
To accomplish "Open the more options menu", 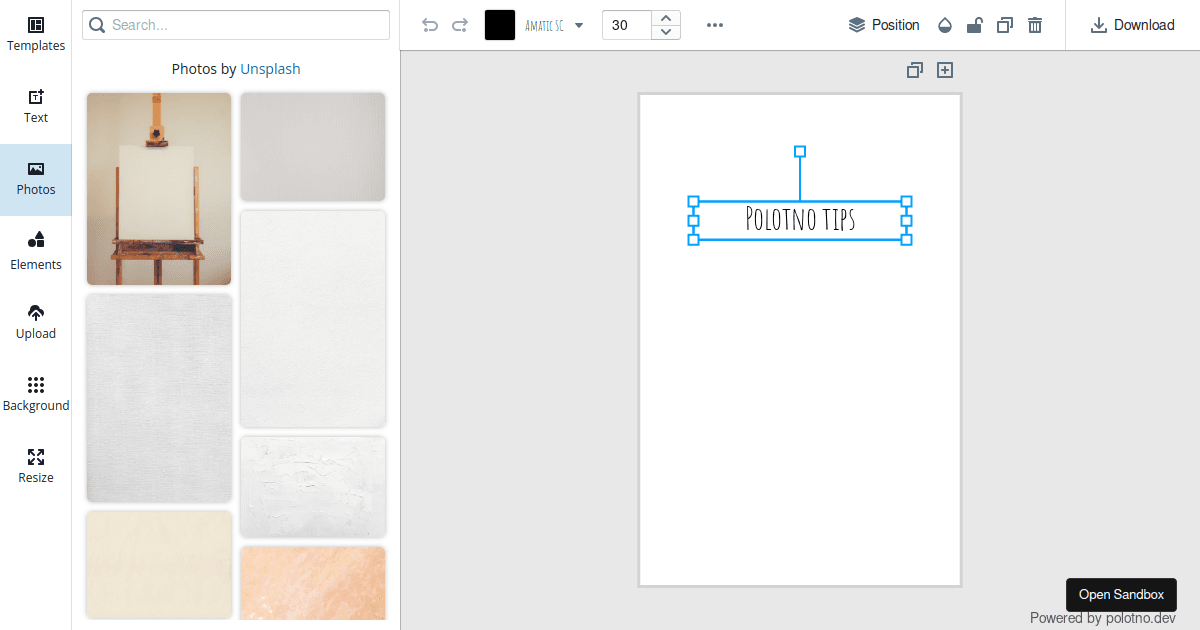I will [714, 25].
